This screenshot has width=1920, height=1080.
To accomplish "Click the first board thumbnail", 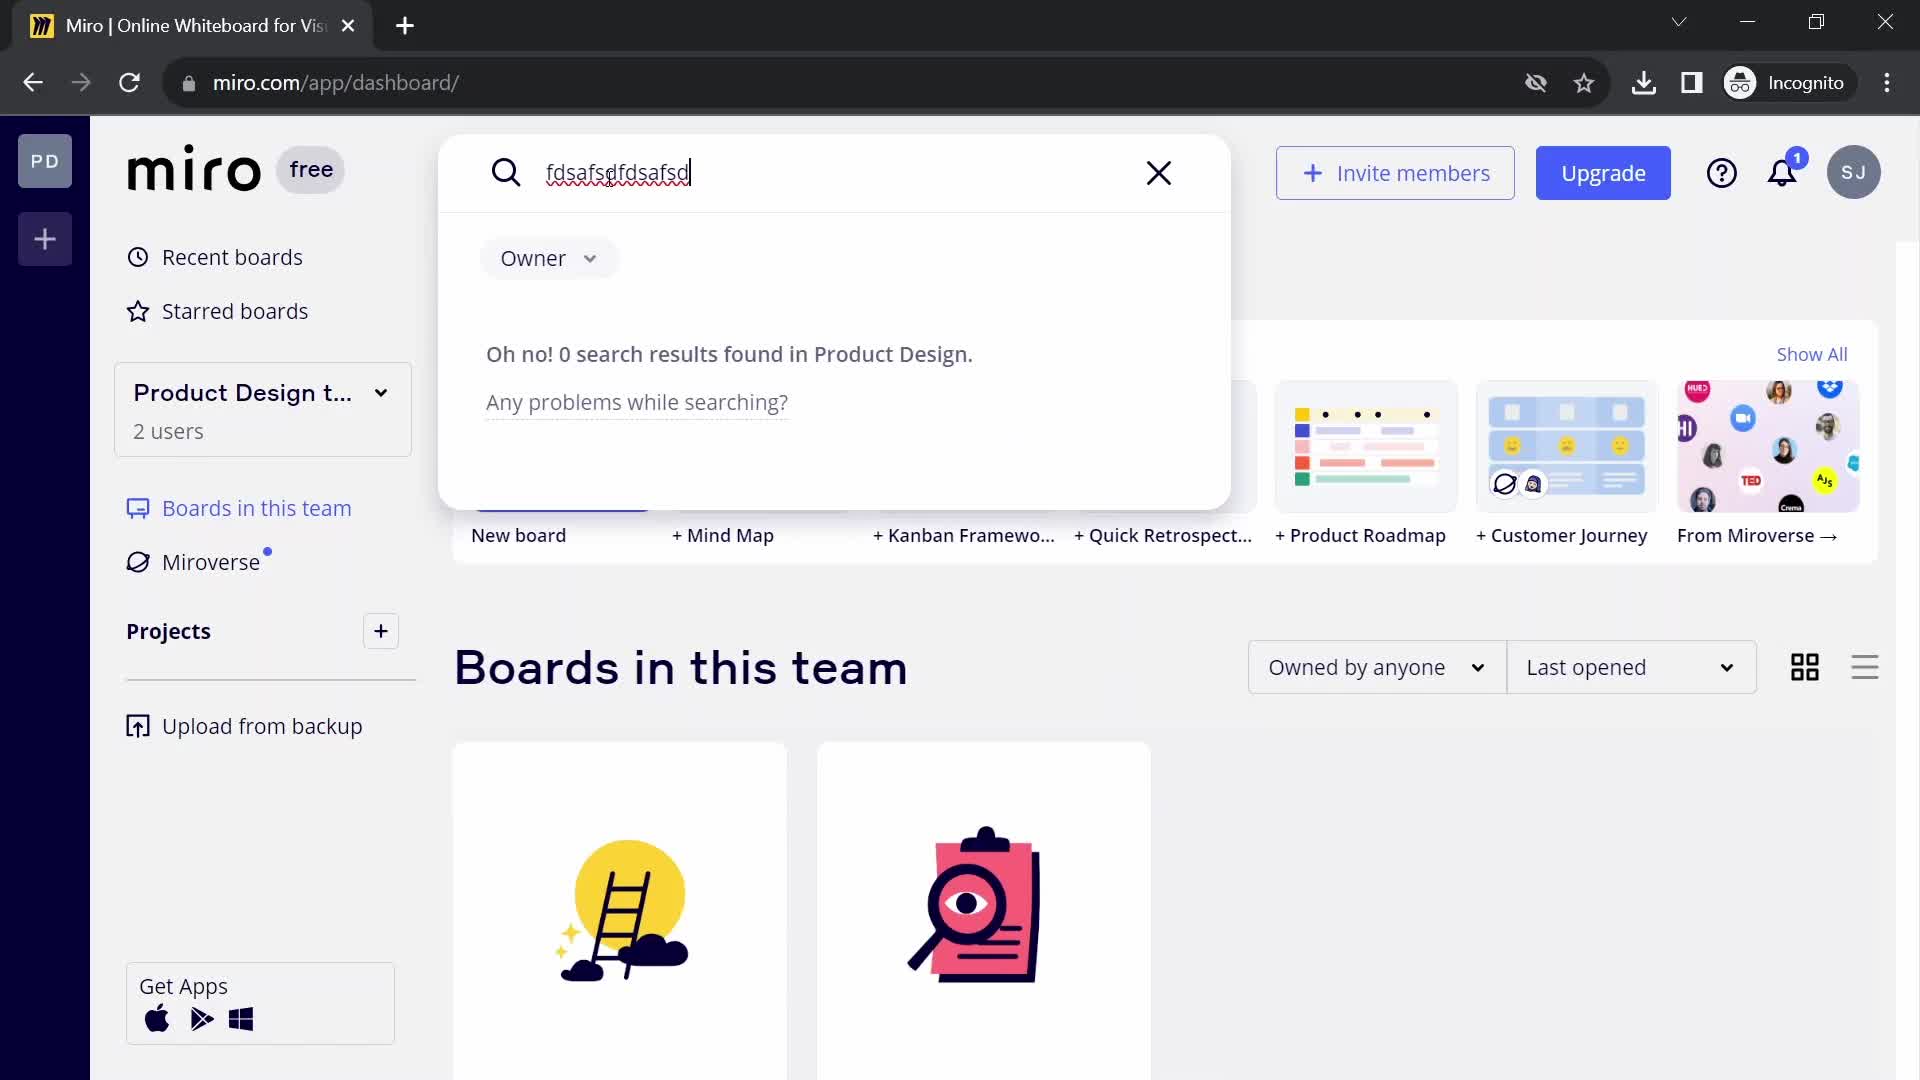I will point(620,910).
